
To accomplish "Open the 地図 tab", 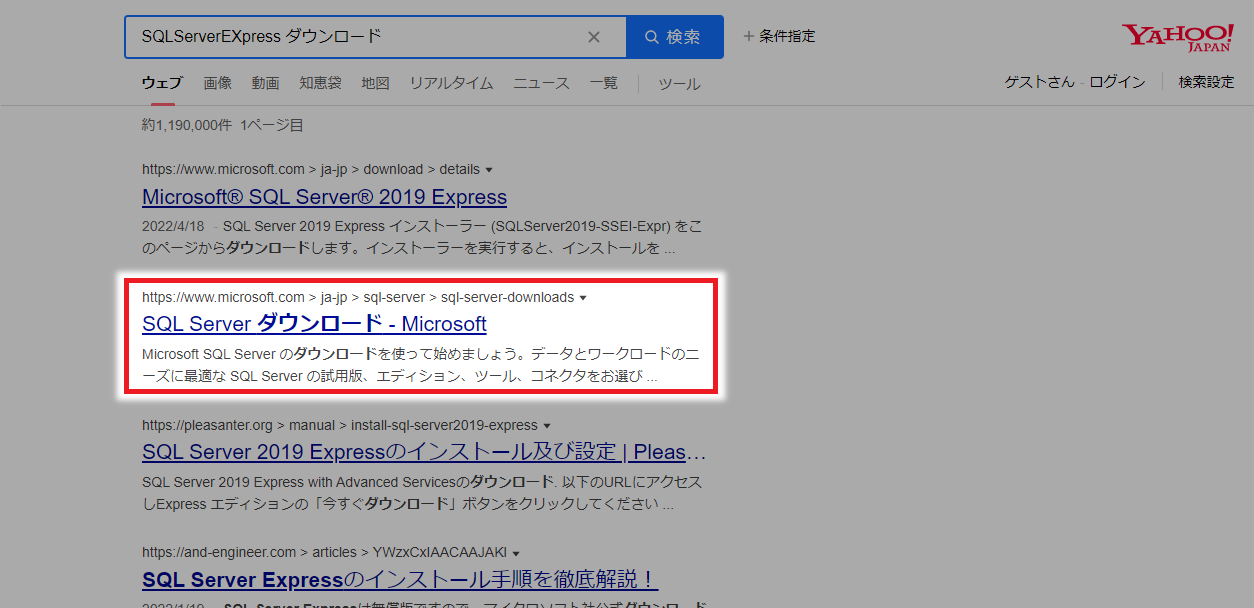I will pos(375,83).
